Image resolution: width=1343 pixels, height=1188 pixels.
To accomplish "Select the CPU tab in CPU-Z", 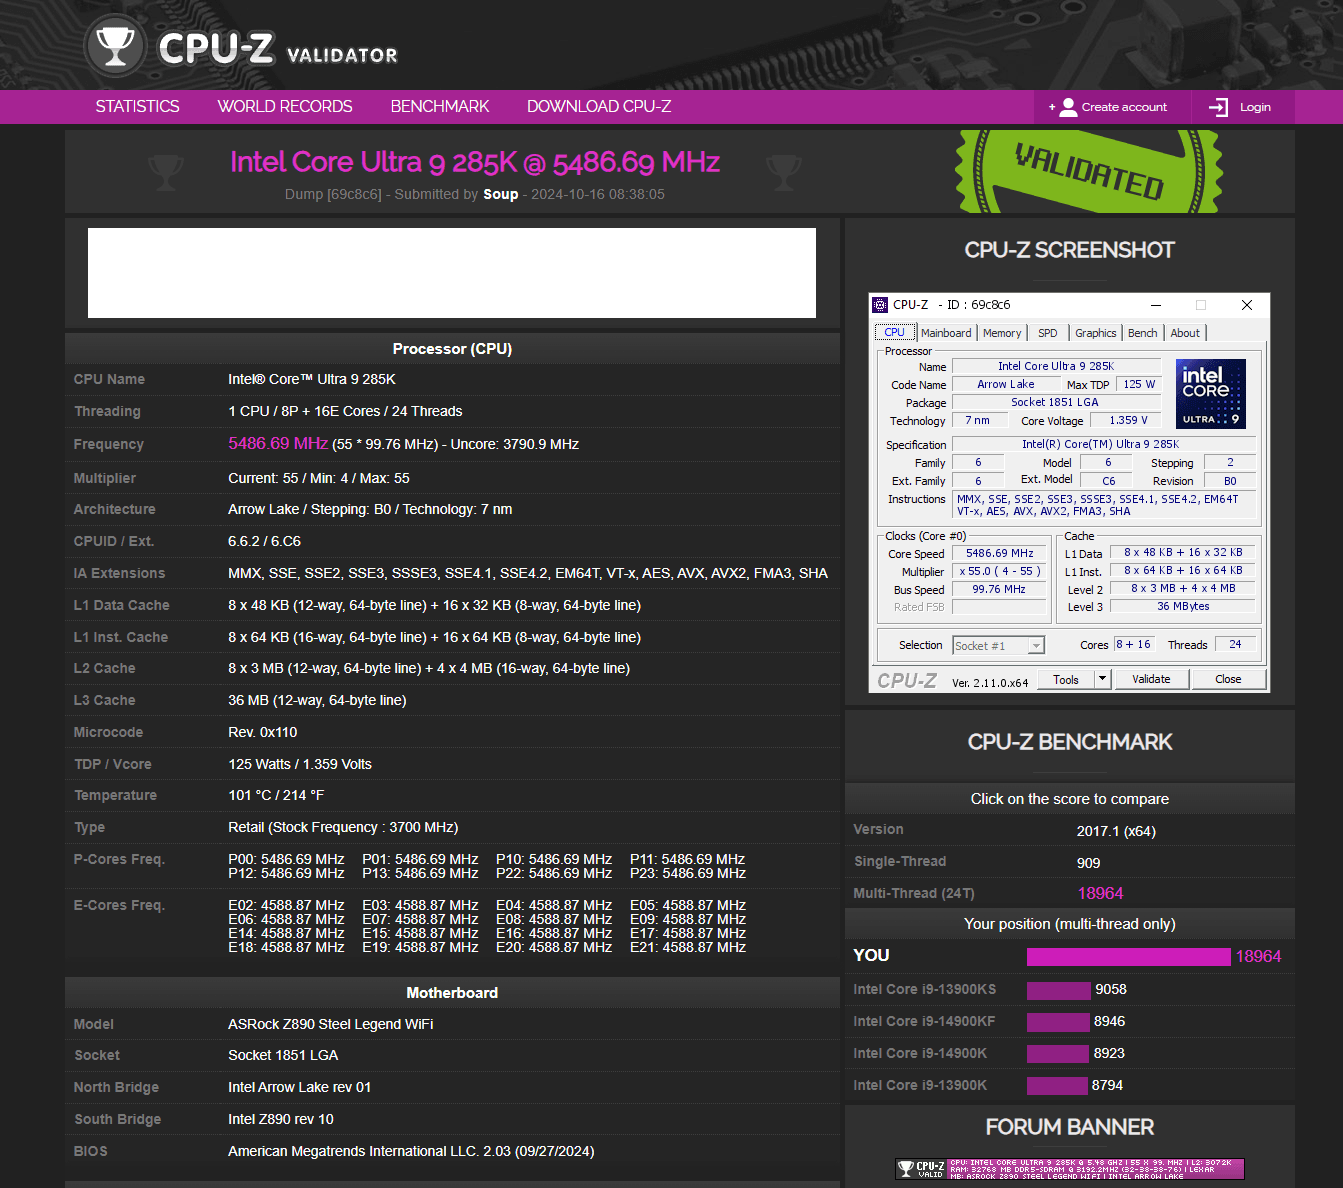I will coord(895,332).
